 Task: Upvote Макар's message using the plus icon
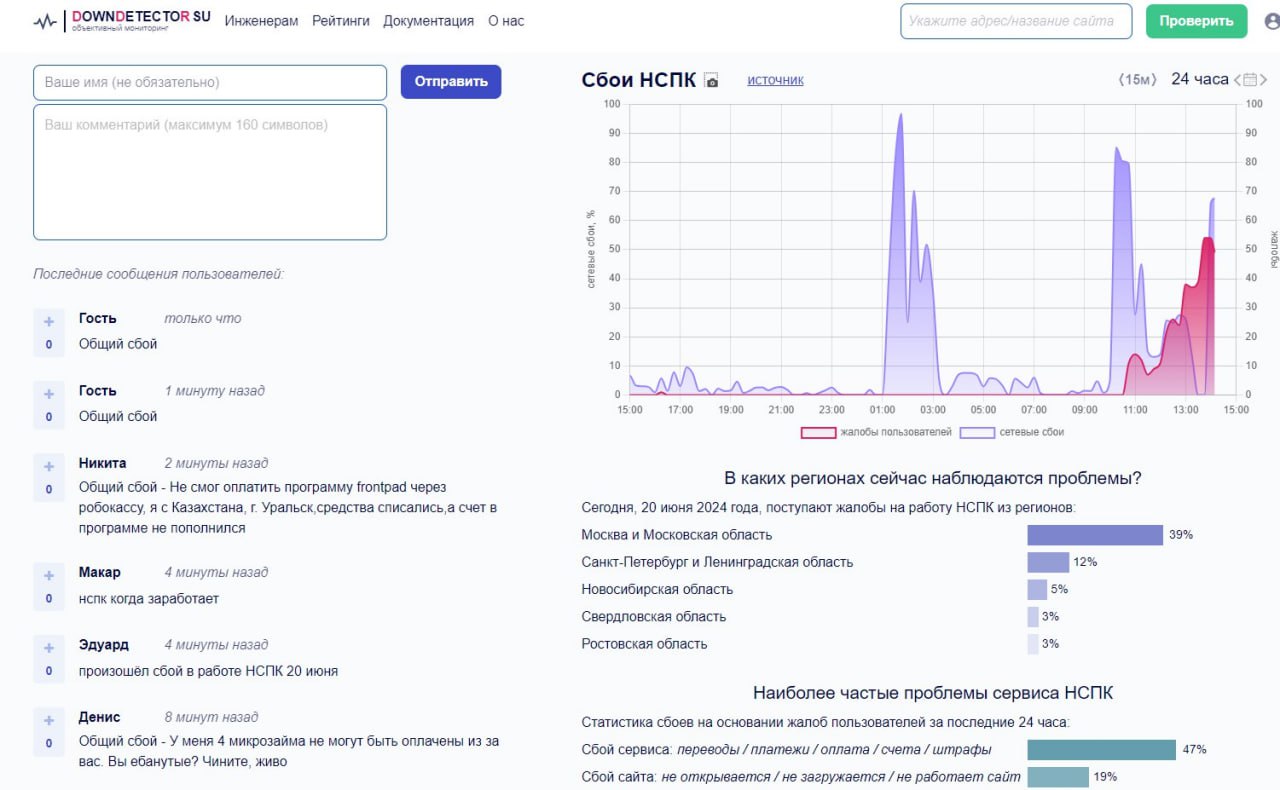48,576
